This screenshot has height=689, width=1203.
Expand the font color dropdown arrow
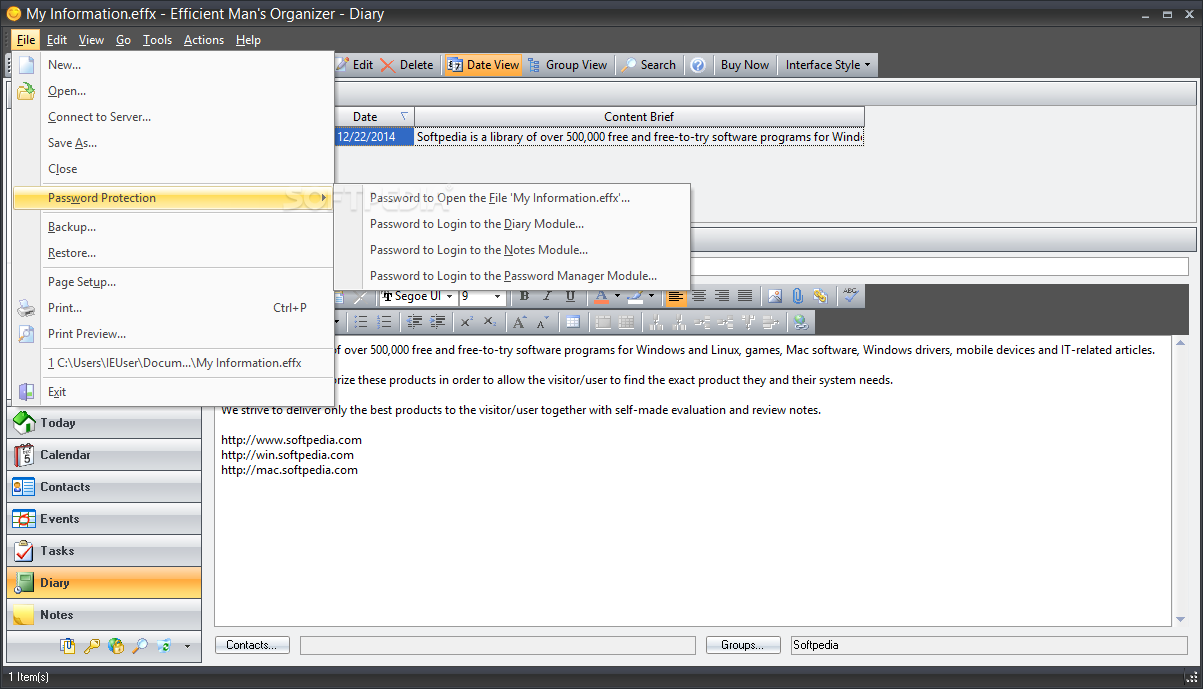617,296
